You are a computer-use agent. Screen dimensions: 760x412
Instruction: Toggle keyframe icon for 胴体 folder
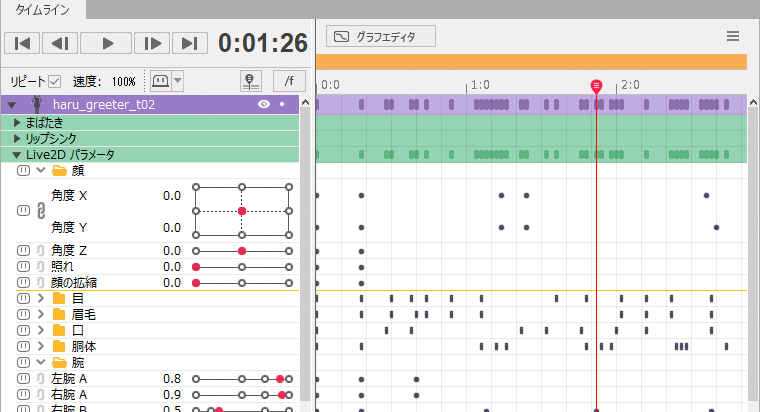23,346
